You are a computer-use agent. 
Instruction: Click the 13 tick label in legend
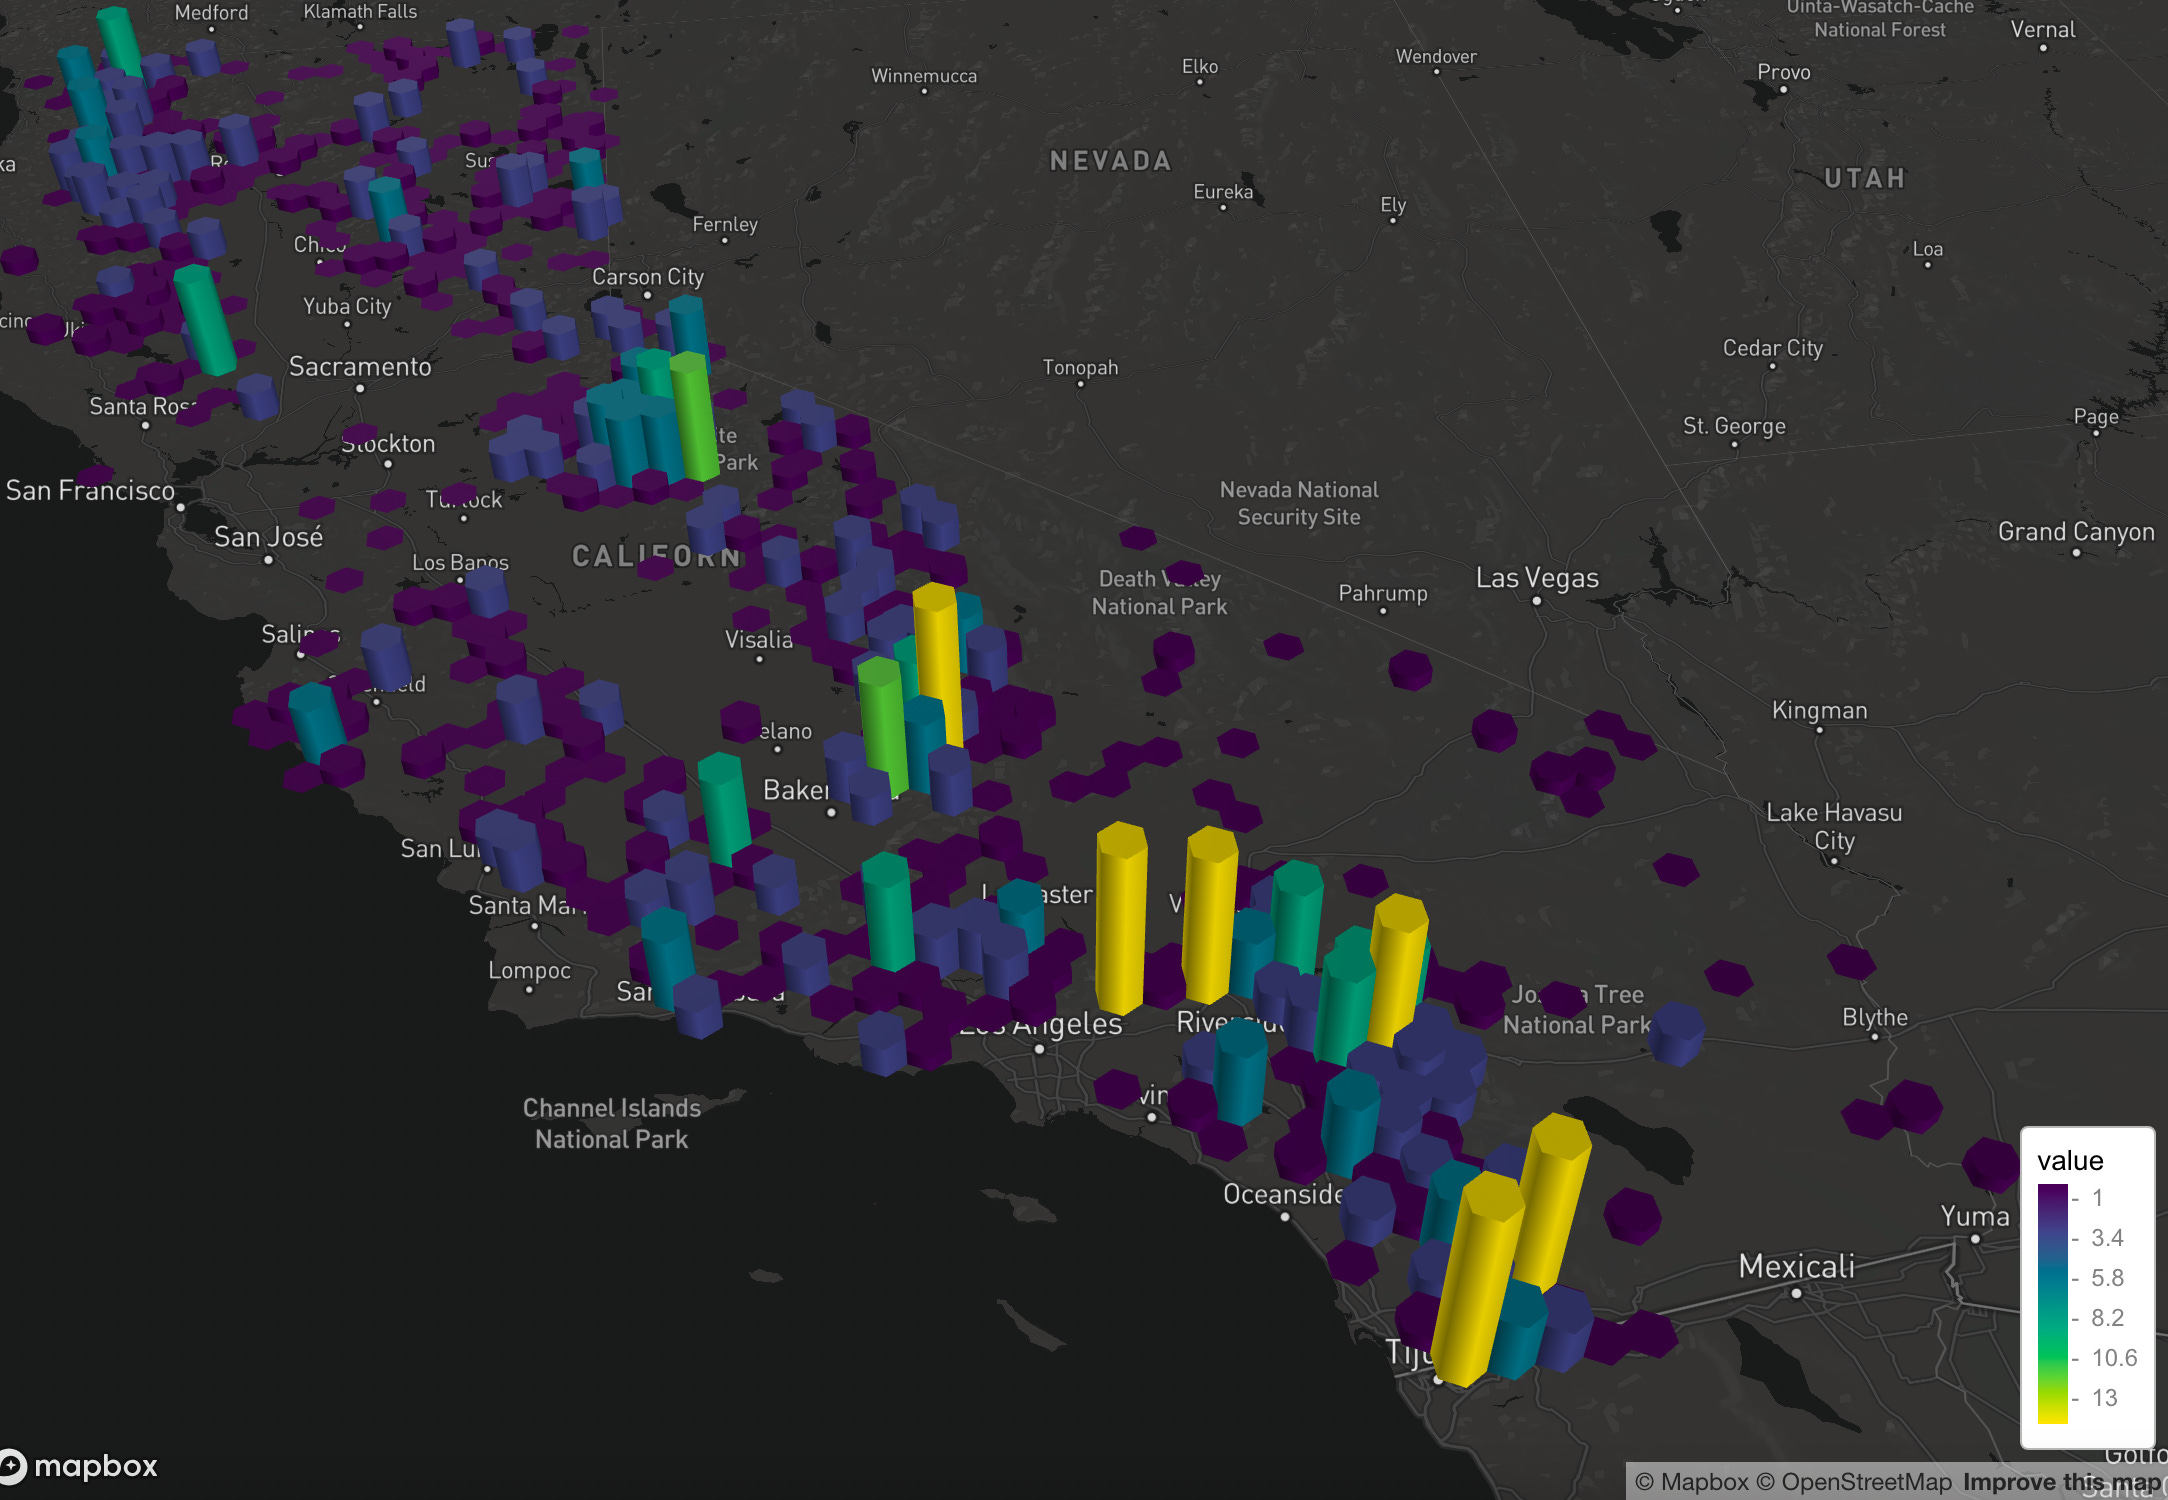tap(2104, 1398)
